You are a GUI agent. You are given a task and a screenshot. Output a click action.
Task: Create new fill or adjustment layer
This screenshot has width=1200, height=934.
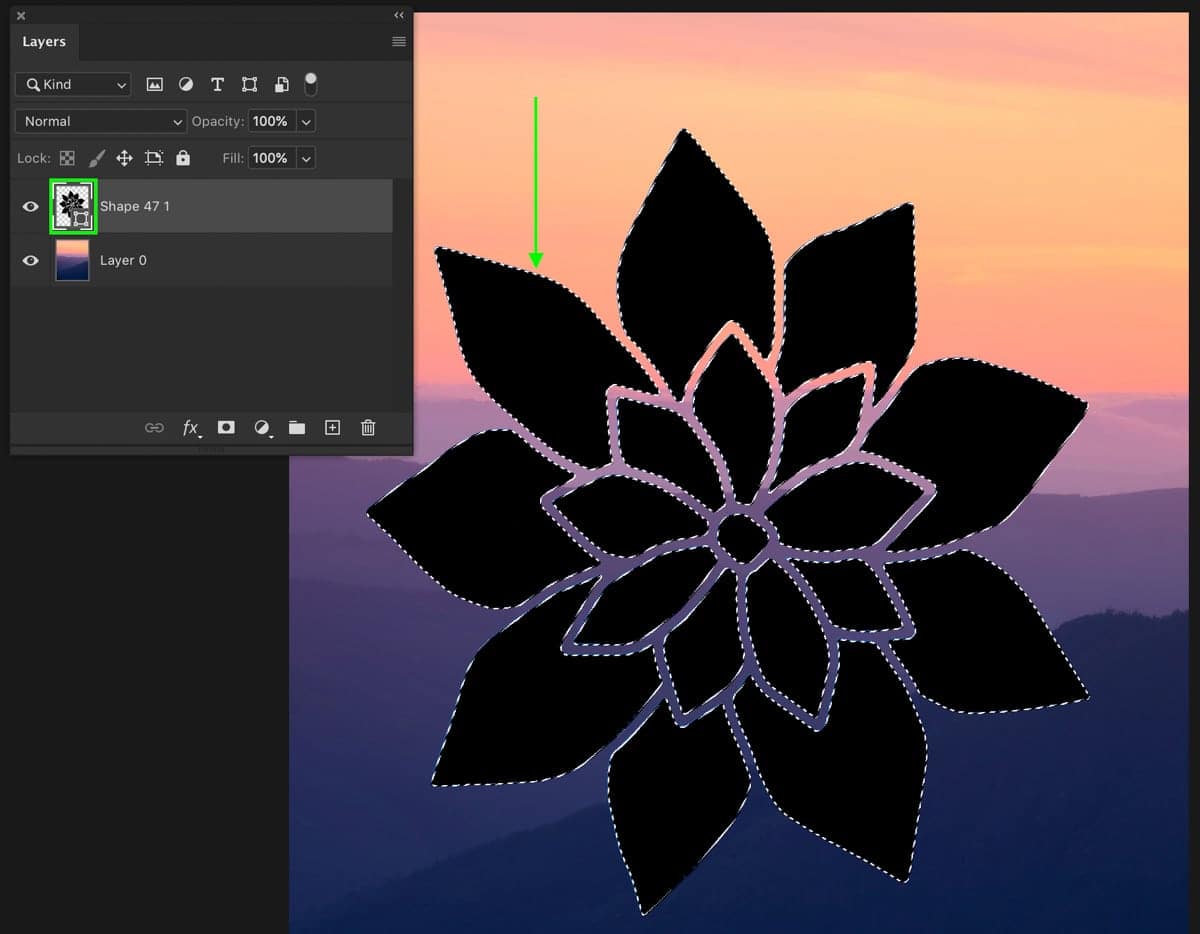pos(262,428)
